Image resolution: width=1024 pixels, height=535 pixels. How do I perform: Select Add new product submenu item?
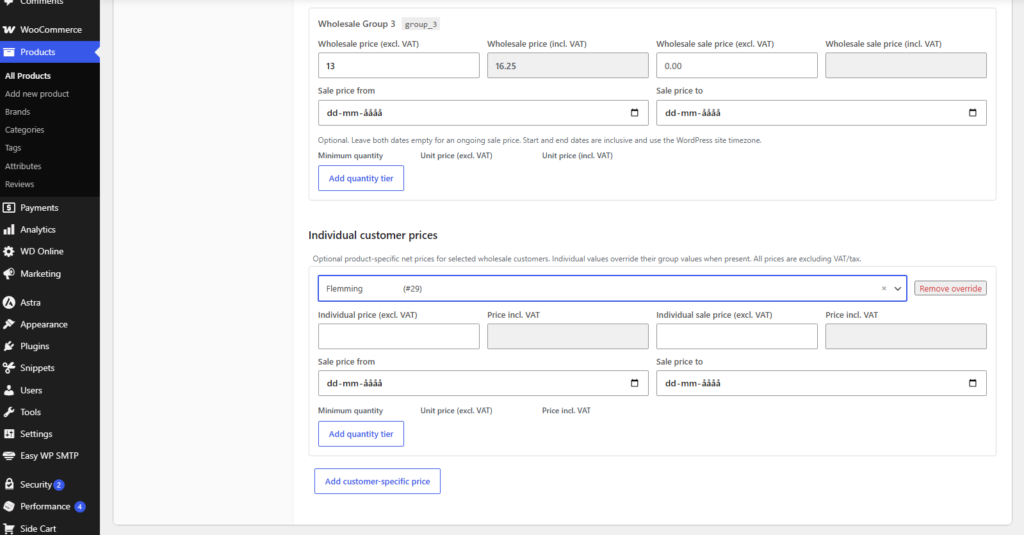pos(37,94)
